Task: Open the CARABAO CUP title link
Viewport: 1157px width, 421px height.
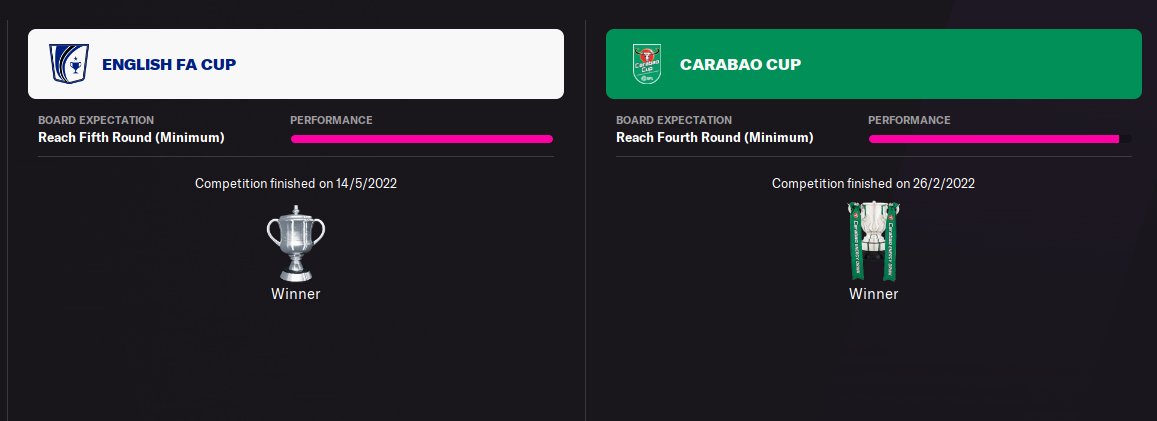Action: tap(740, 65)
